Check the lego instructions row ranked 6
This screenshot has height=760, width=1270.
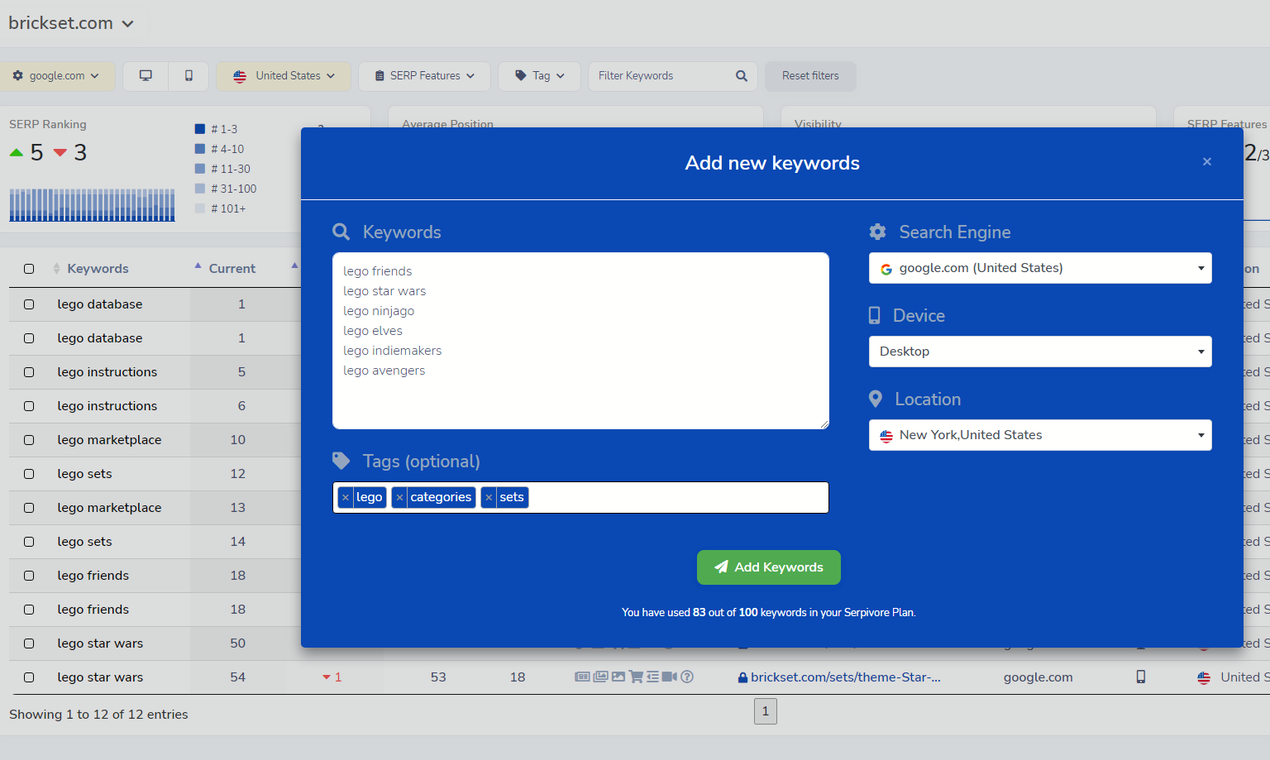pyautogui.click(x=29, y=406)
